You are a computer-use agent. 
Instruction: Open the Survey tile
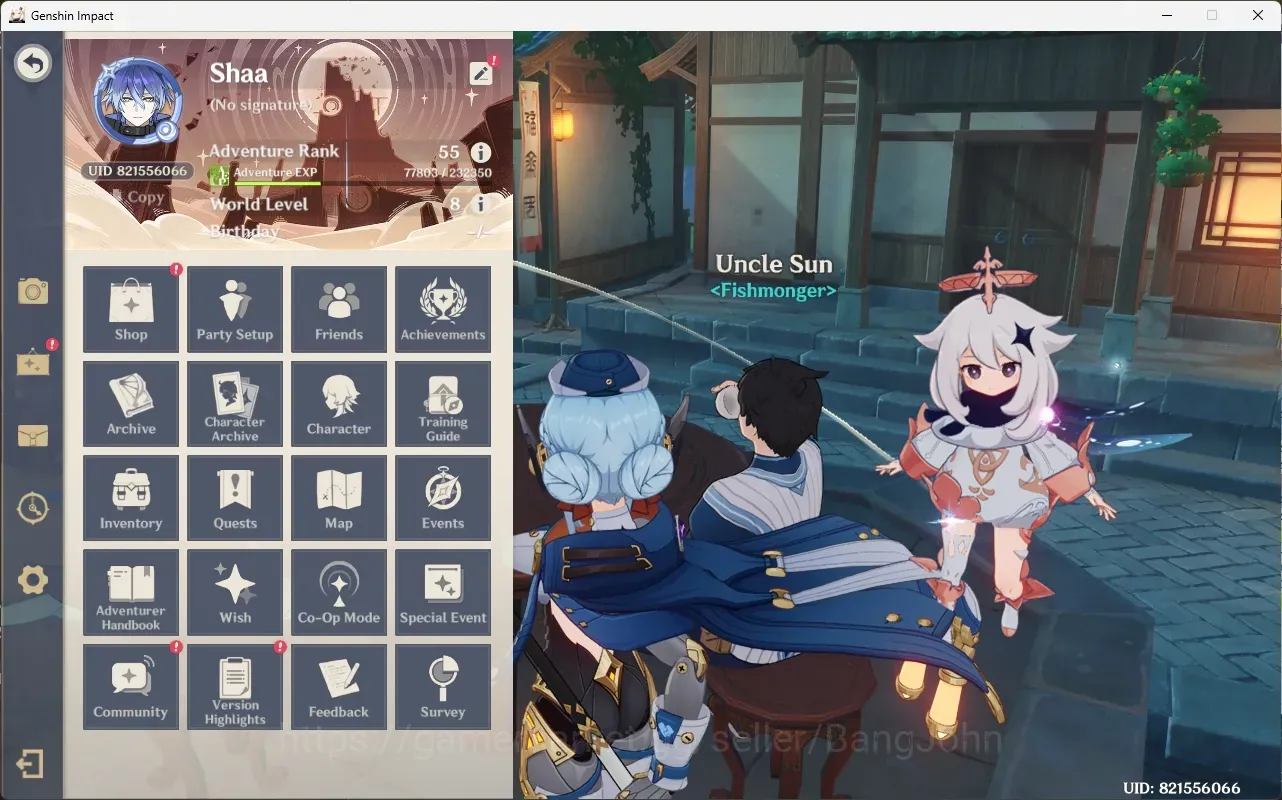pos(443,687)
